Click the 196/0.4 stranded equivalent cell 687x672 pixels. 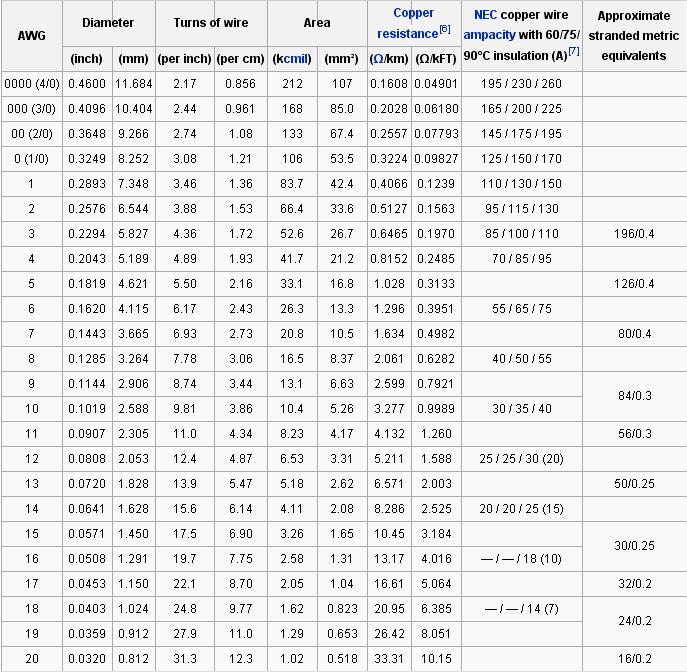[x=634, y=233]
